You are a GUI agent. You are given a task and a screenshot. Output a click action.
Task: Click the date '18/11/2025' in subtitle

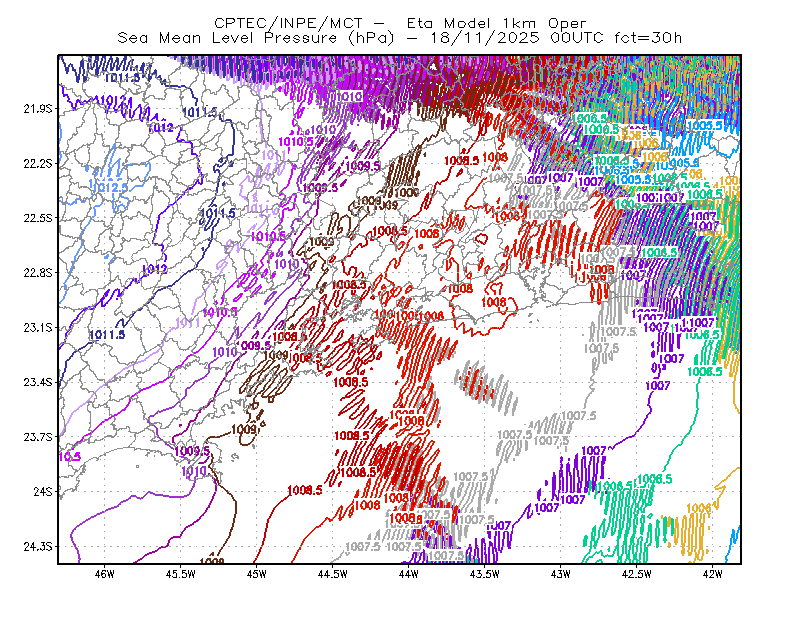click(485, 38)
